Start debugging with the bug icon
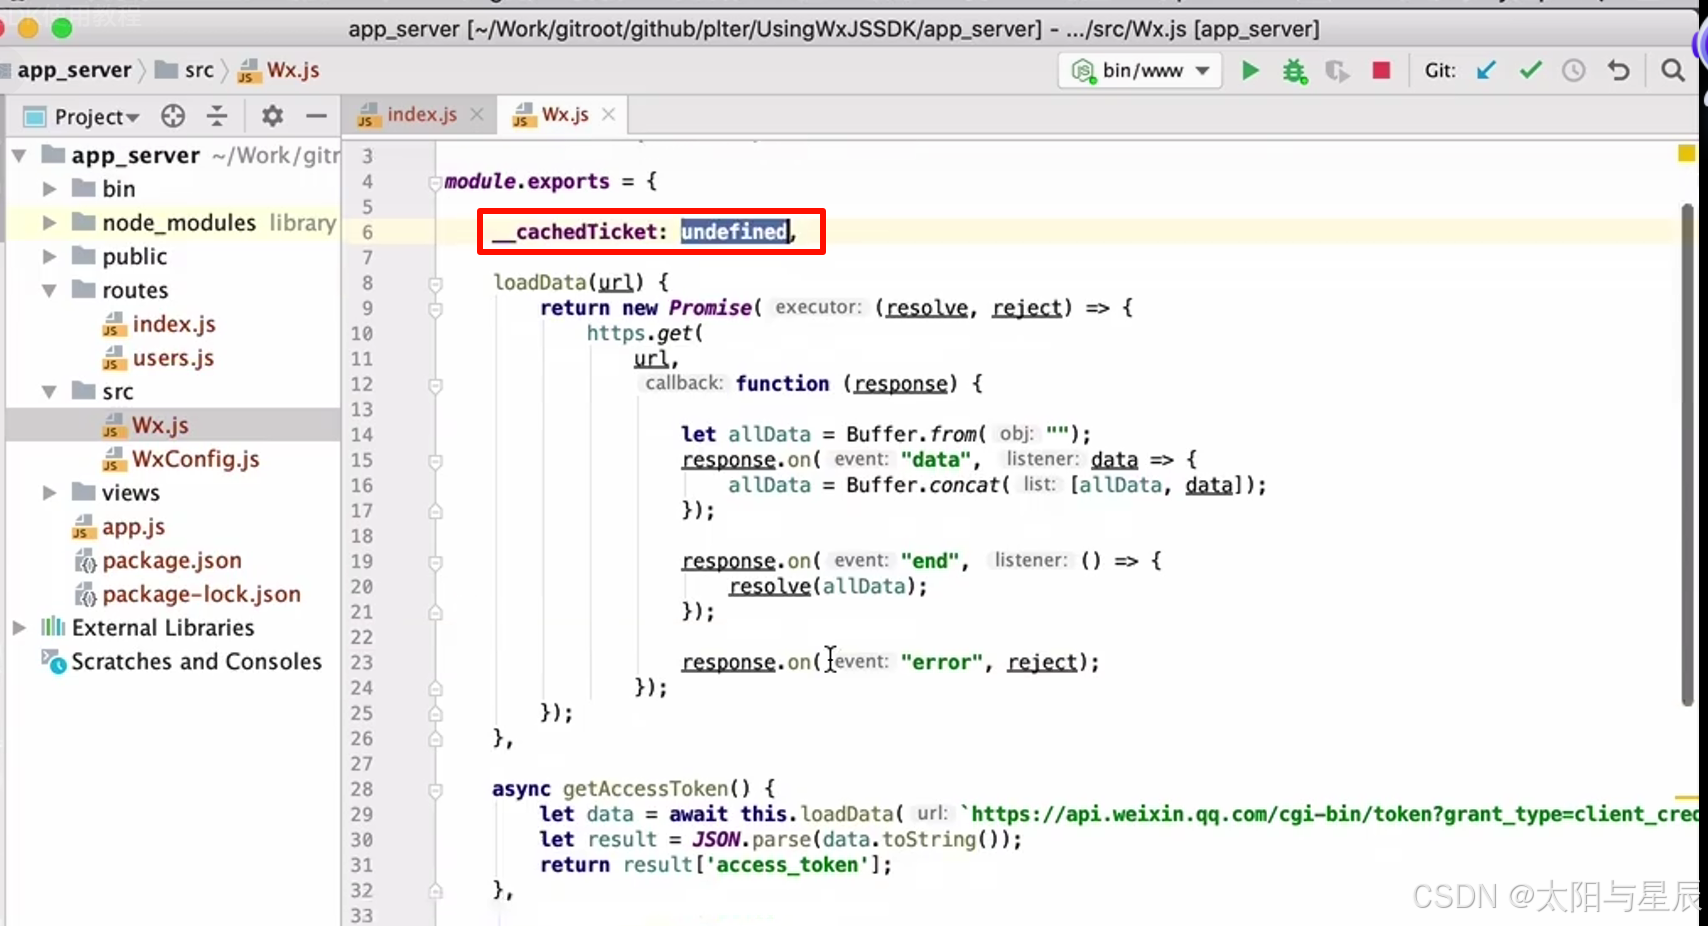Viewport: 1708px width, 926px height. (1295, 70)
